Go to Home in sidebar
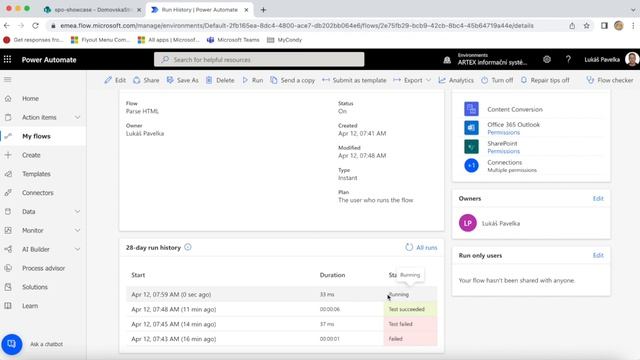 point(30,98)
